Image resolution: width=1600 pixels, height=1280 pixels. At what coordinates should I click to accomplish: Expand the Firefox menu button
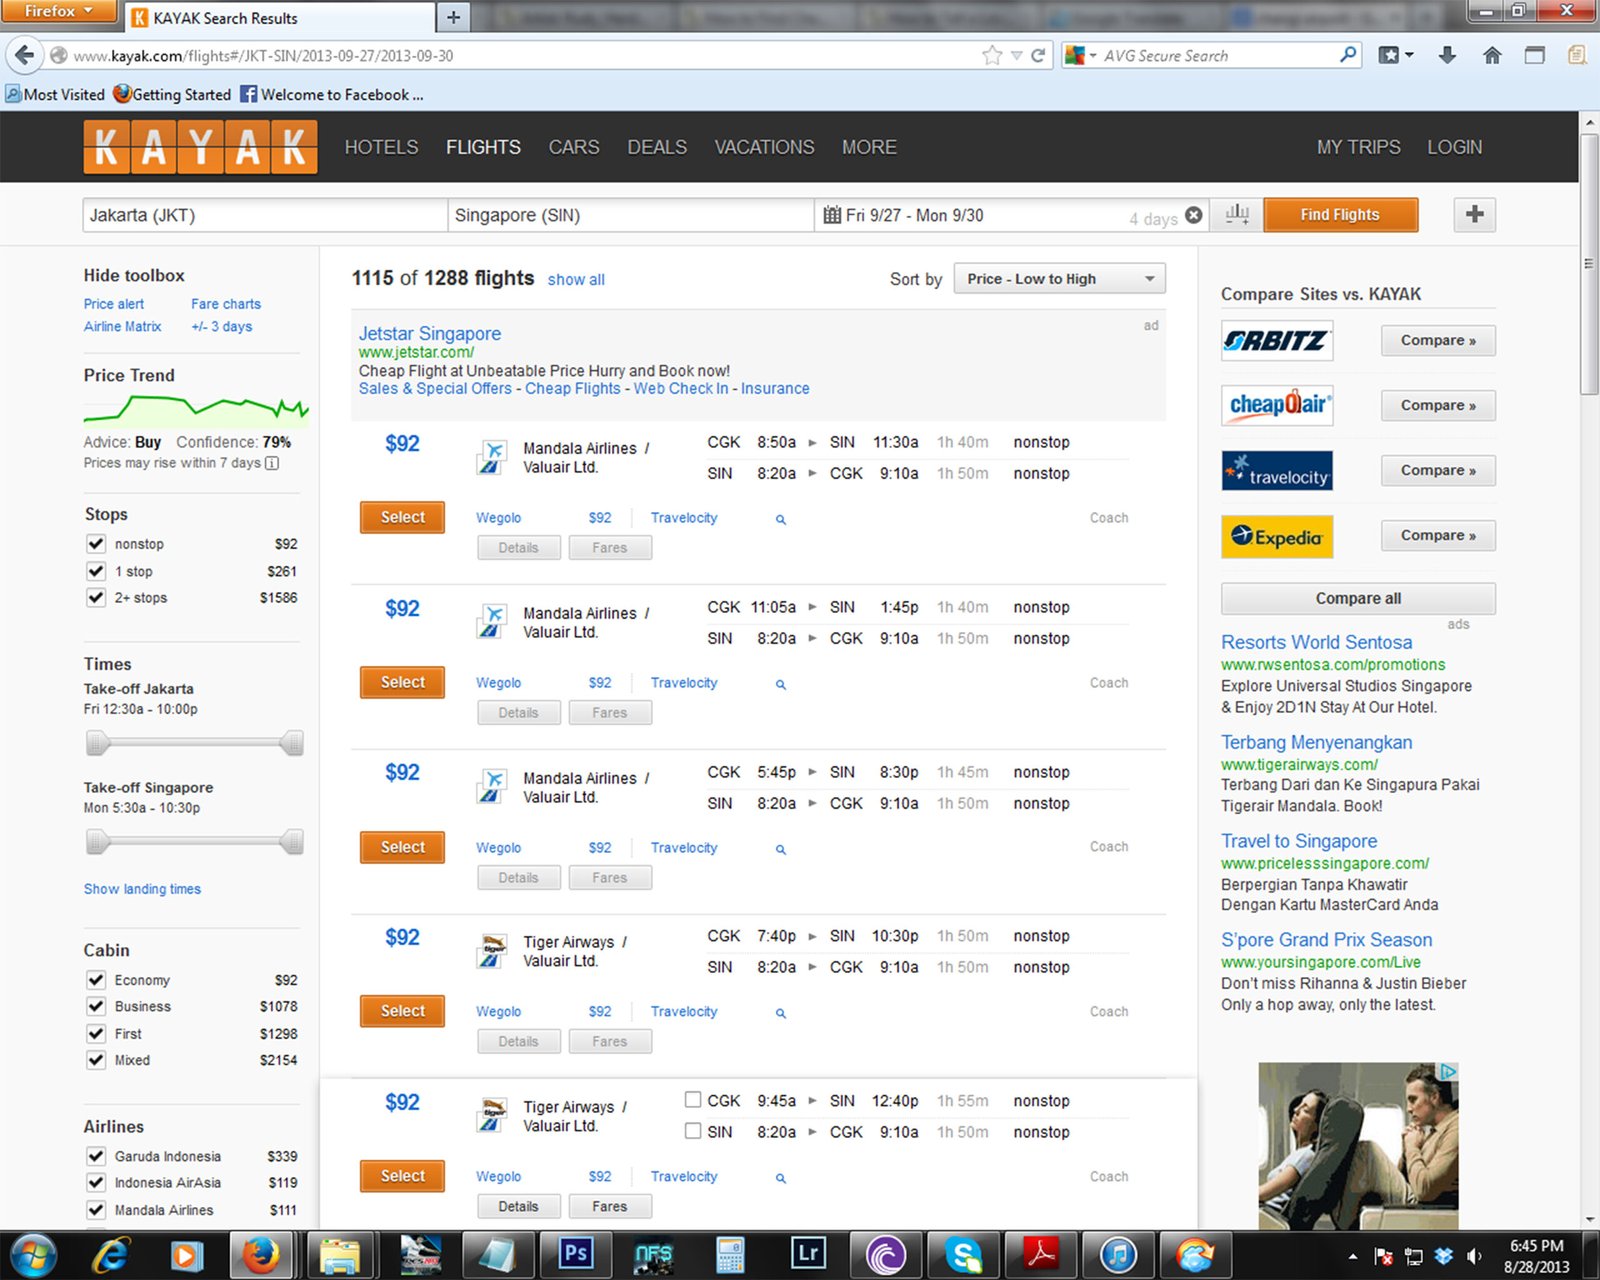(58, 11)
